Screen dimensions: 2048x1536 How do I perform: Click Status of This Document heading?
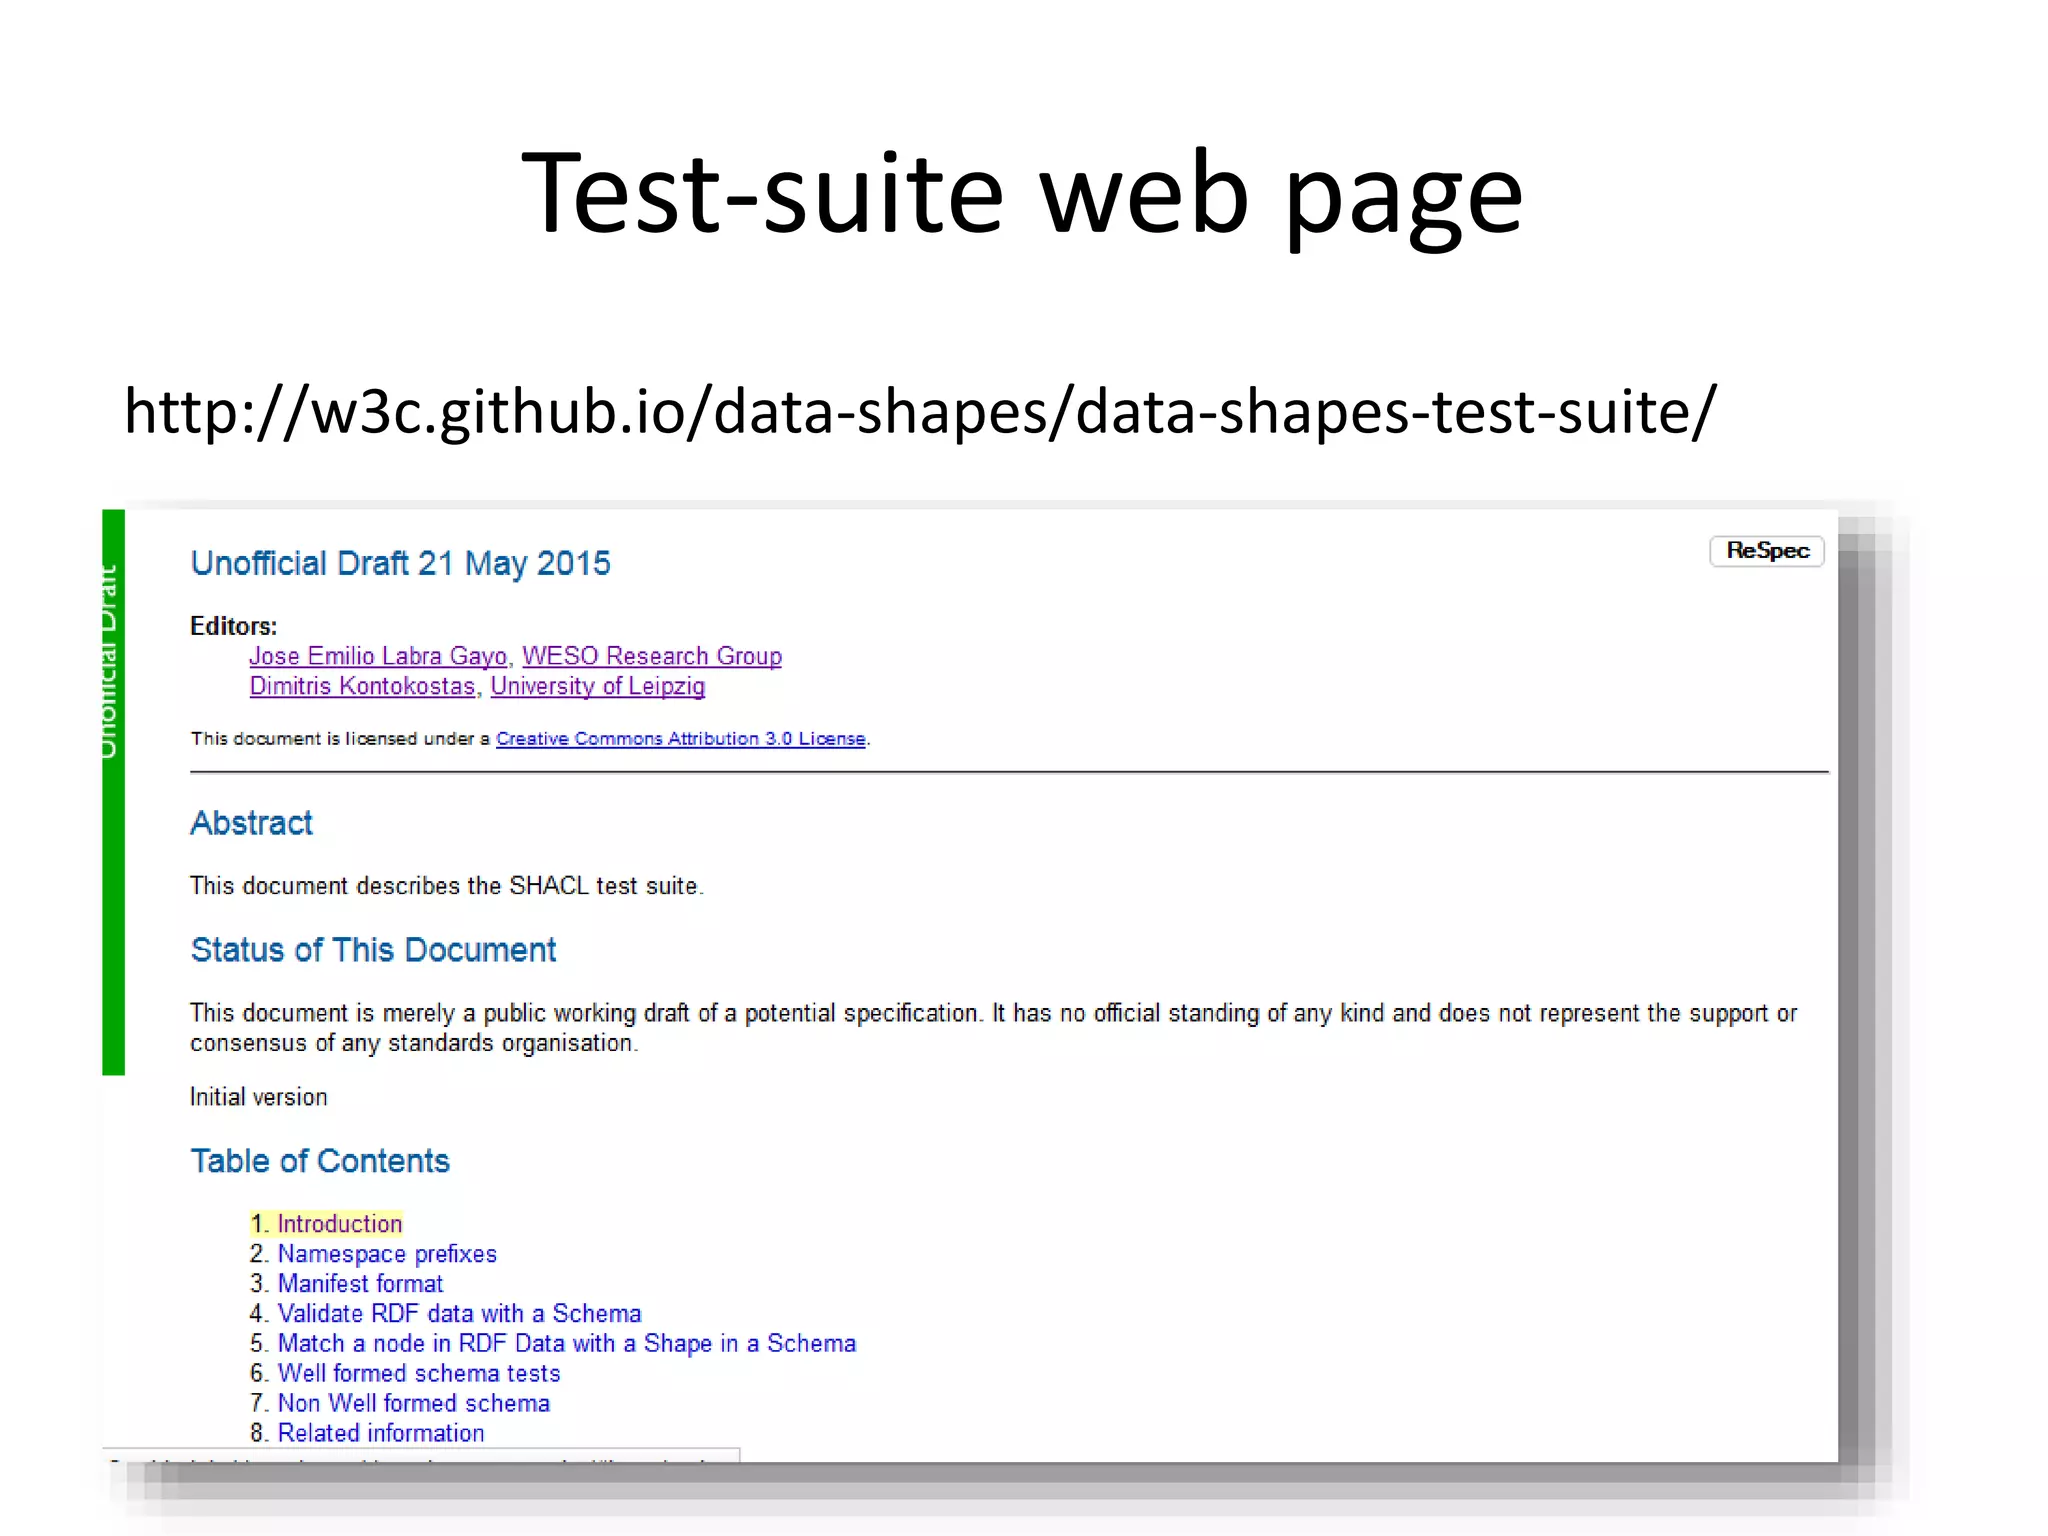click(373, 950)
